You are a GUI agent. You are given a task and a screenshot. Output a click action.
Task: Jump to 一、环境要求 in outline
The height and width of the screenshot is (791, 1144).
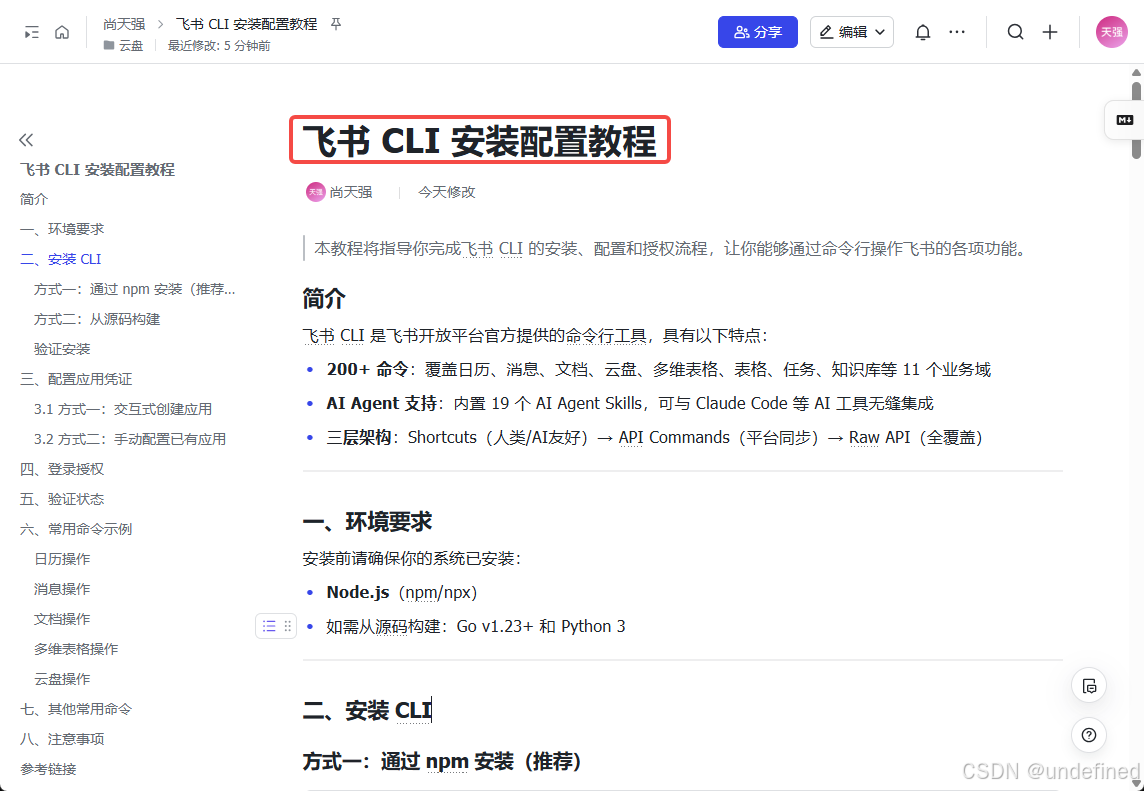tap(62, 229)
